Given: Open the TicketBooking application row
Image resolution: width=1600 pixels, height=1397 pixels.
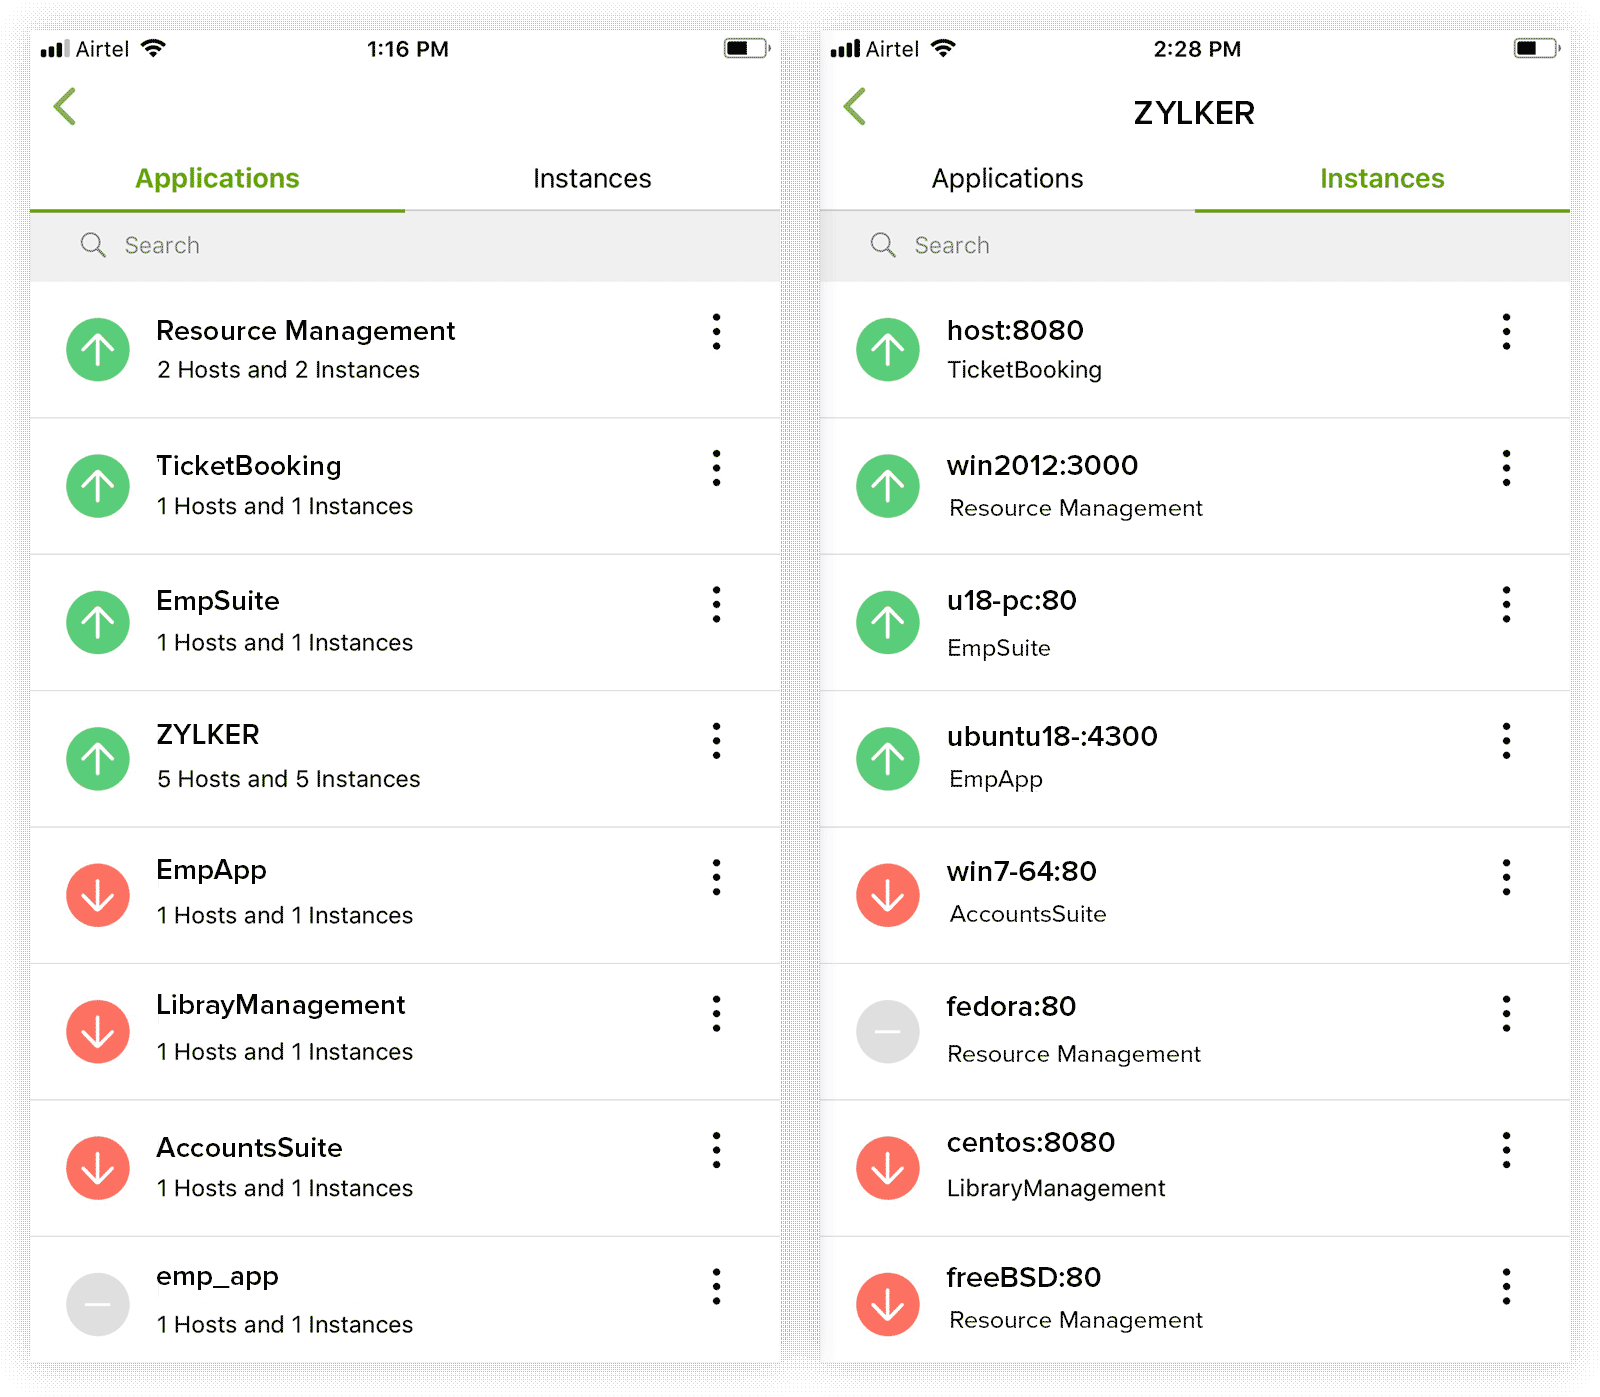Looking at the screenshot, I should click(x=405, y=486).
